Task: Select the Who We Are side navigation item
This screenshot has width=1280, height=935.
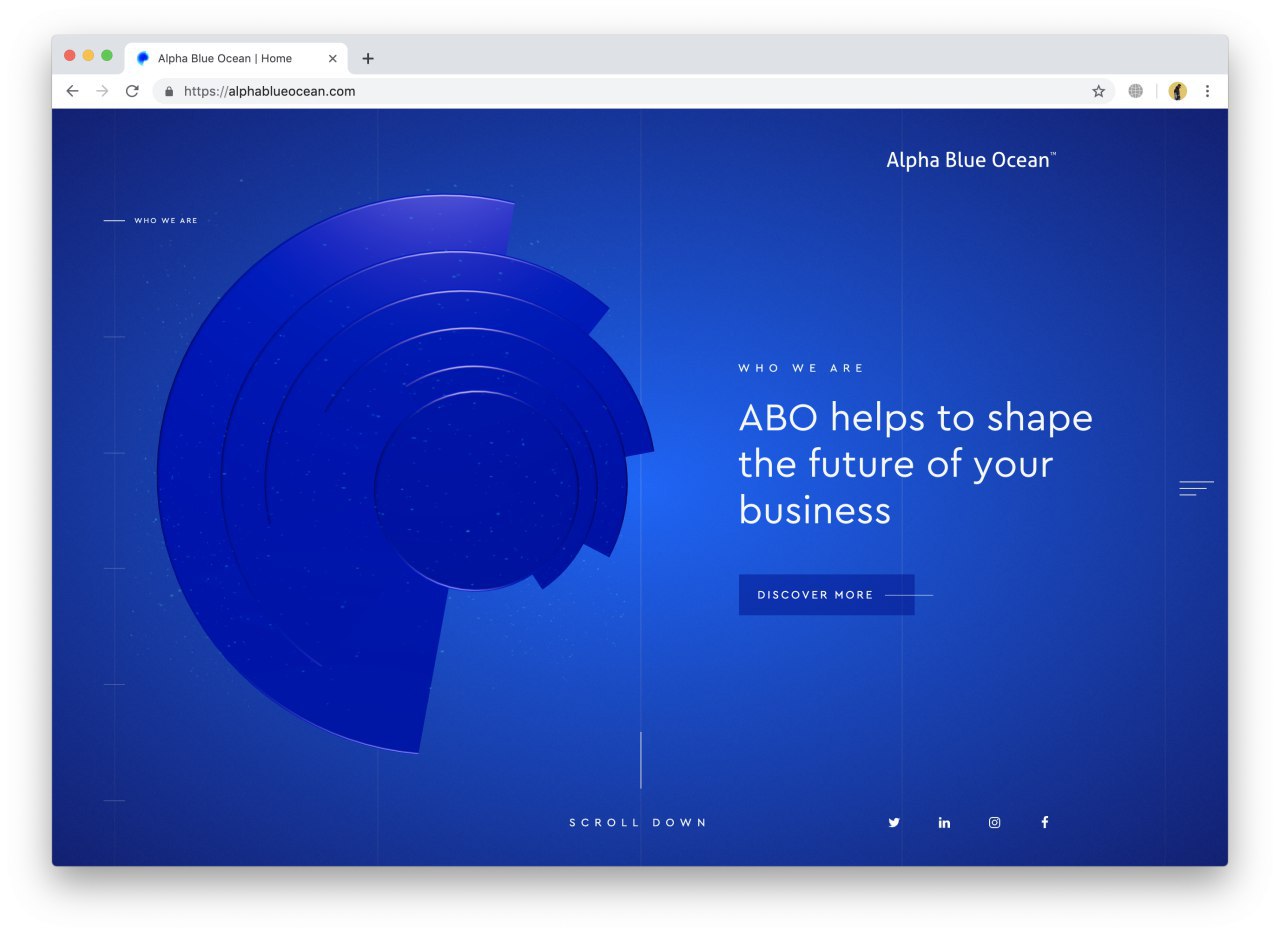Action: pos(151,220)
